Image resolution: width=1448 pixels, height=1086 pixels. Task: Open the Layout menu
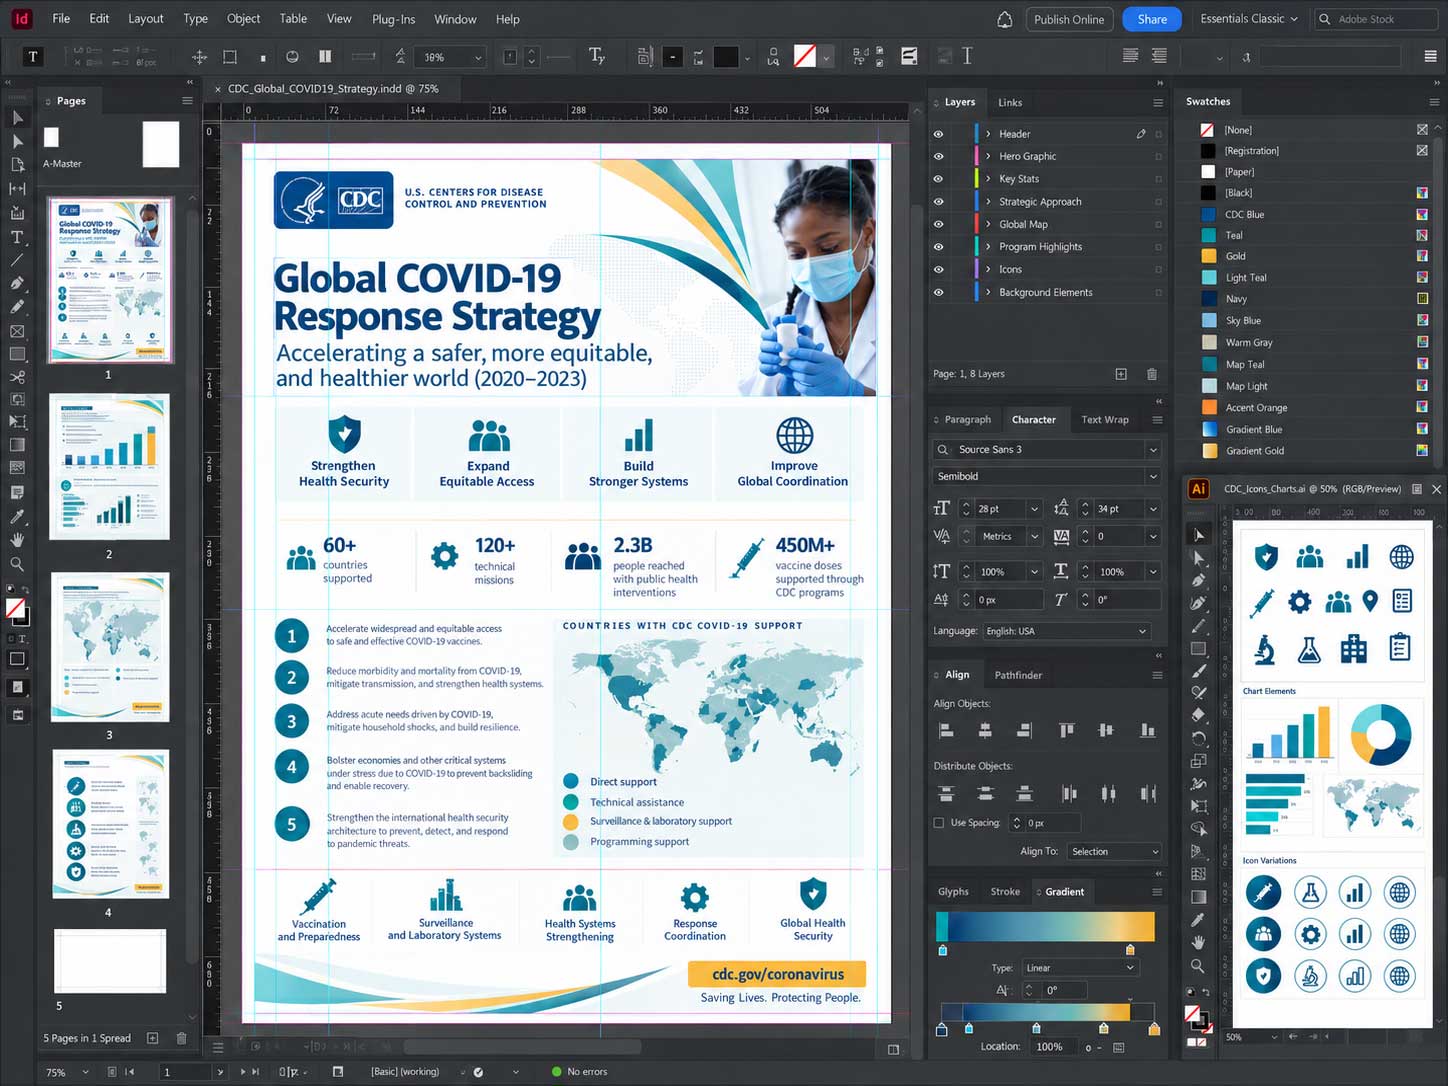[146, 19]
